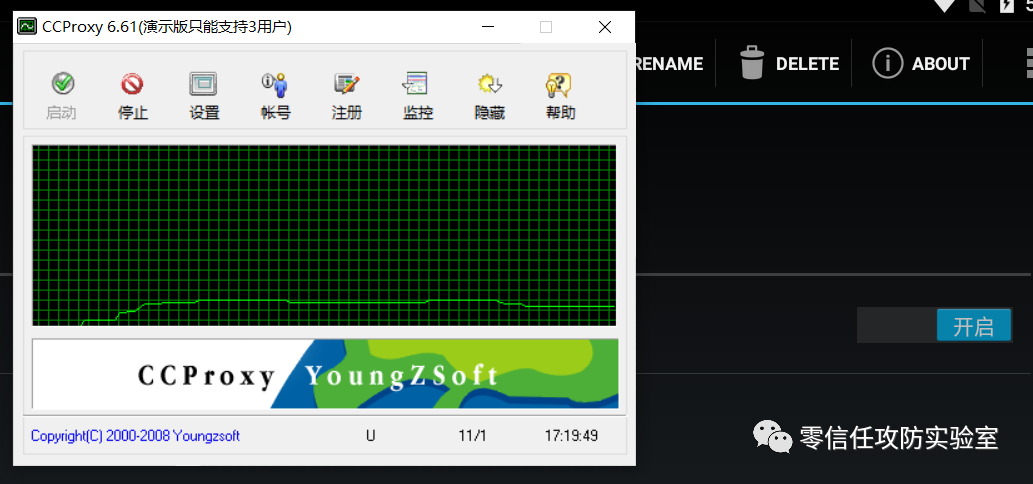This screenshot has width=1033, height=484.
Task: Click the CCProxy title bar app icon
Action: (x=27, y=27)
